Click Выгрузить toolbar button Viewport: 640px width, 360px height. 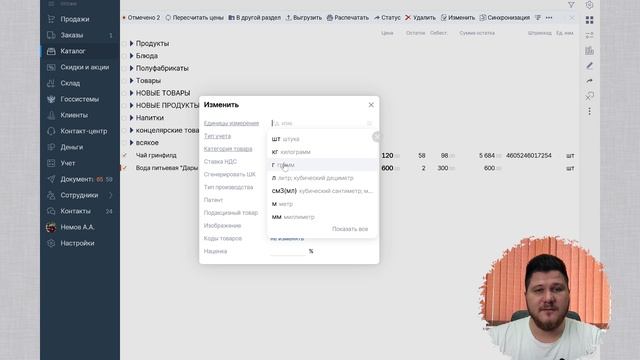click(x=304, y=18)
